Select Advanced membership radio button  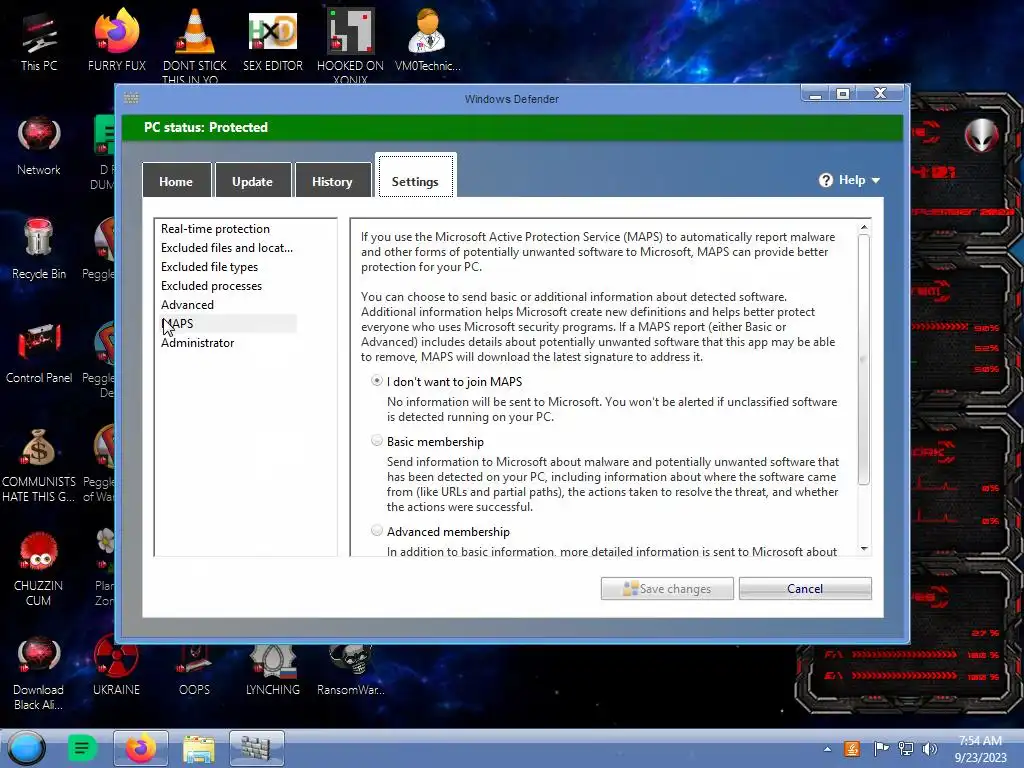point(377,530)
